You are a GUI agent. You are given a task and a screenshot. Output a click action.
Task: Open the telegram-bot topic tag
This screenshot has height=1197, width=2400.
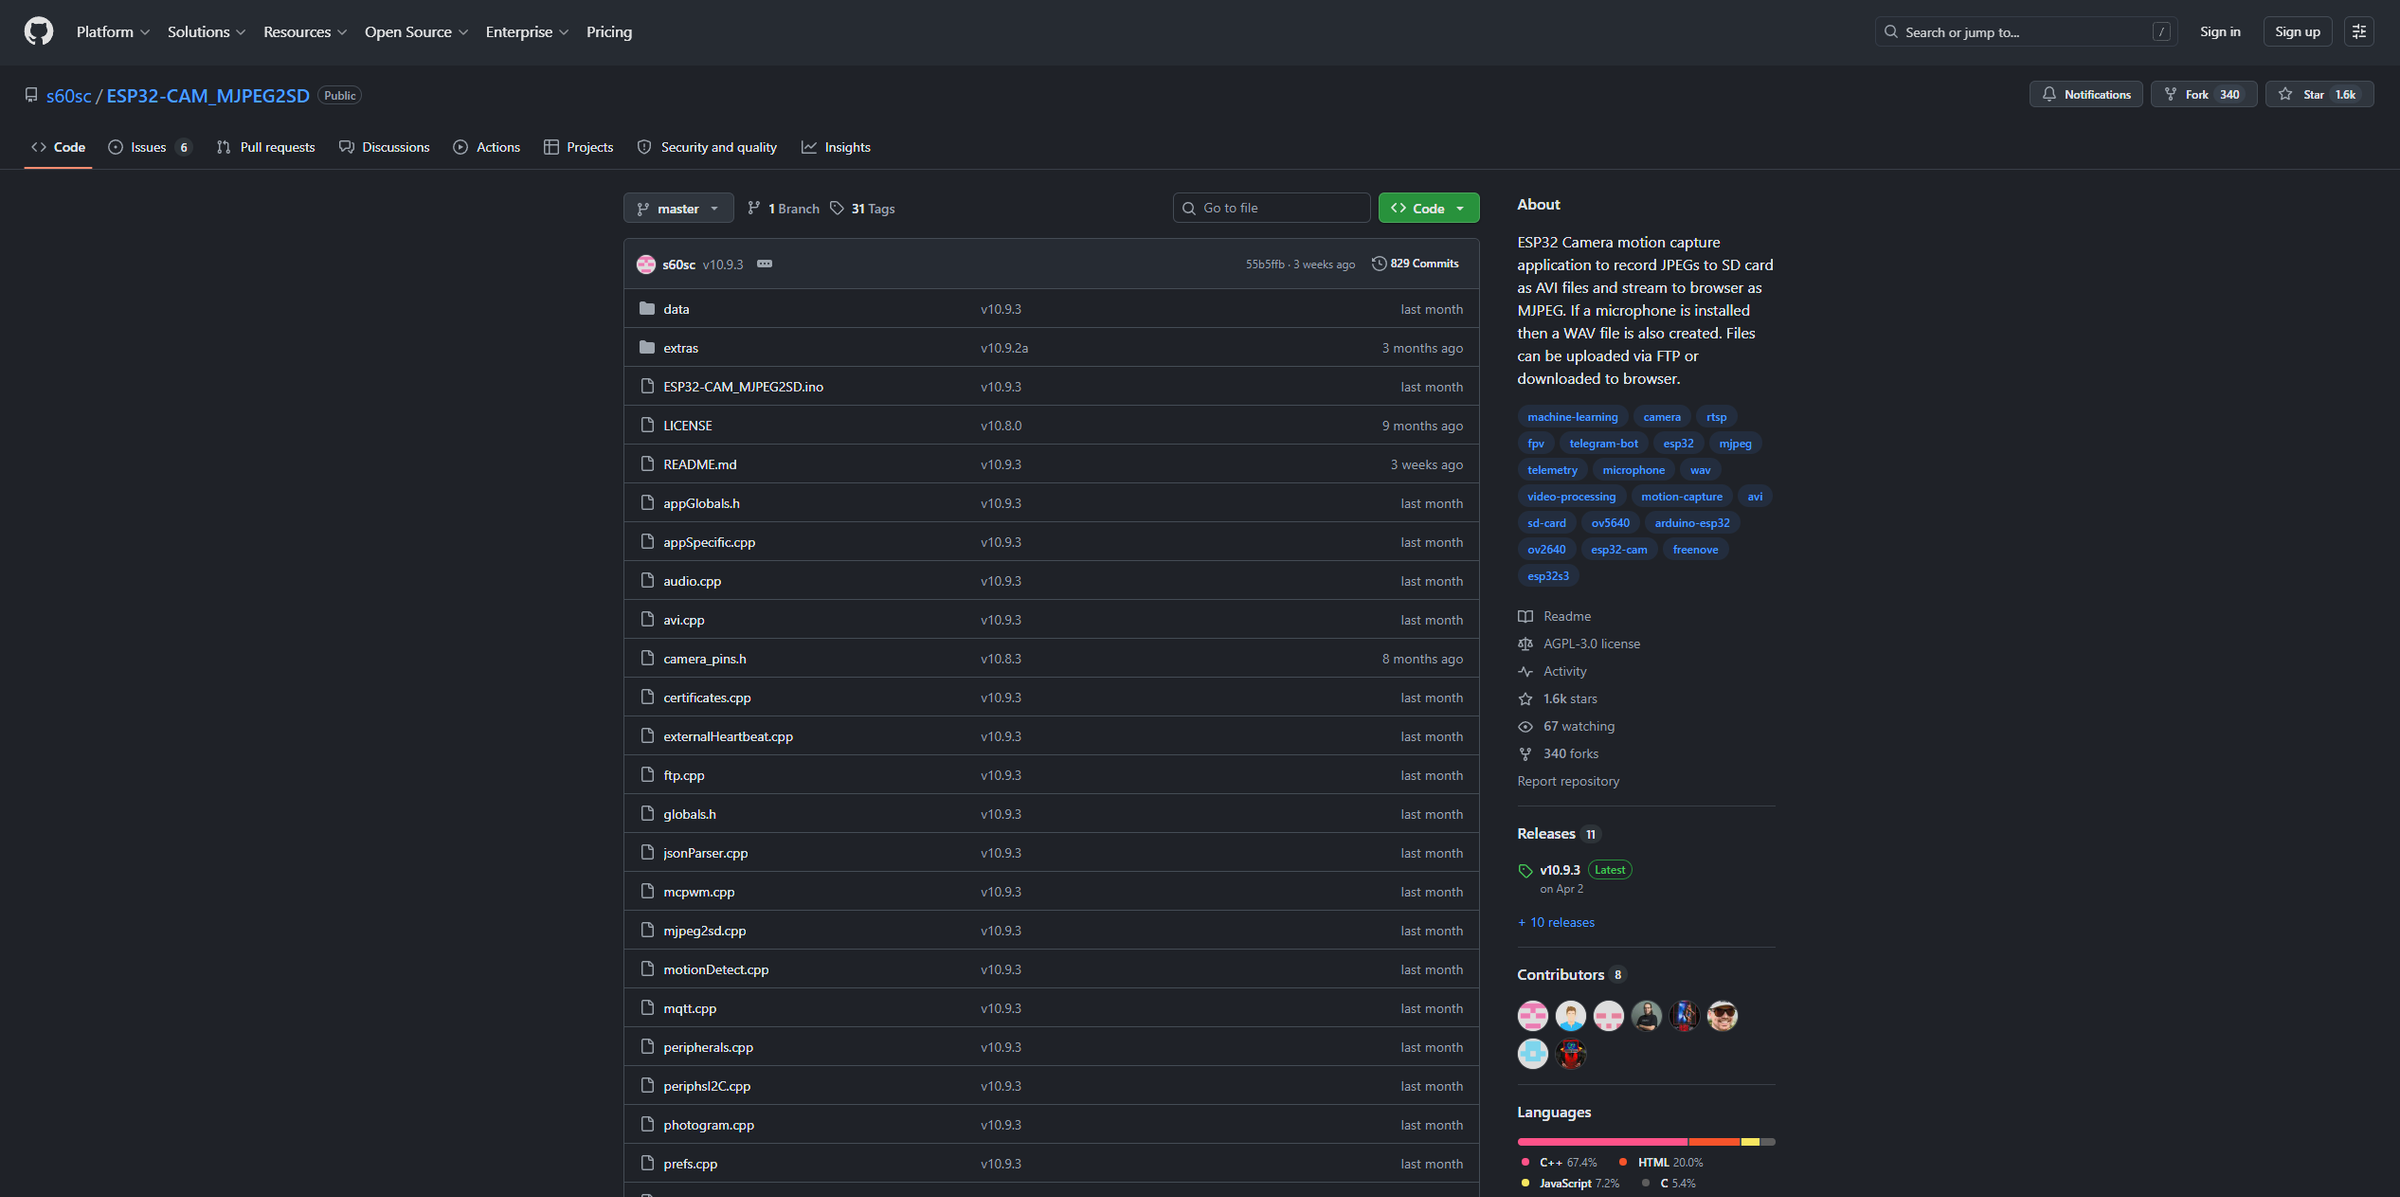pyautogui.click(x=1603, y=443)
